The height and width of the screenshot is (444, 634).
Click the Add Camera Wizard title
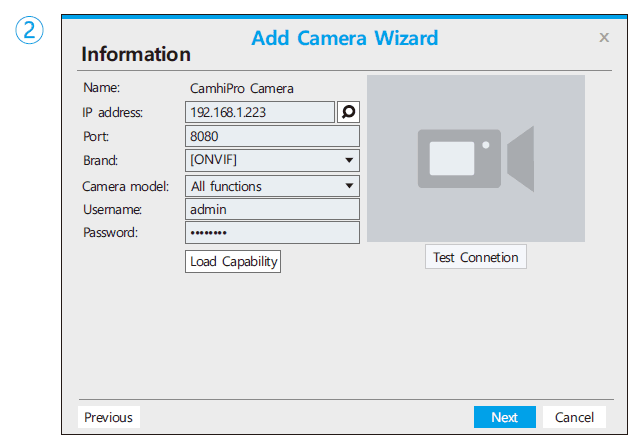click(344, 38)
